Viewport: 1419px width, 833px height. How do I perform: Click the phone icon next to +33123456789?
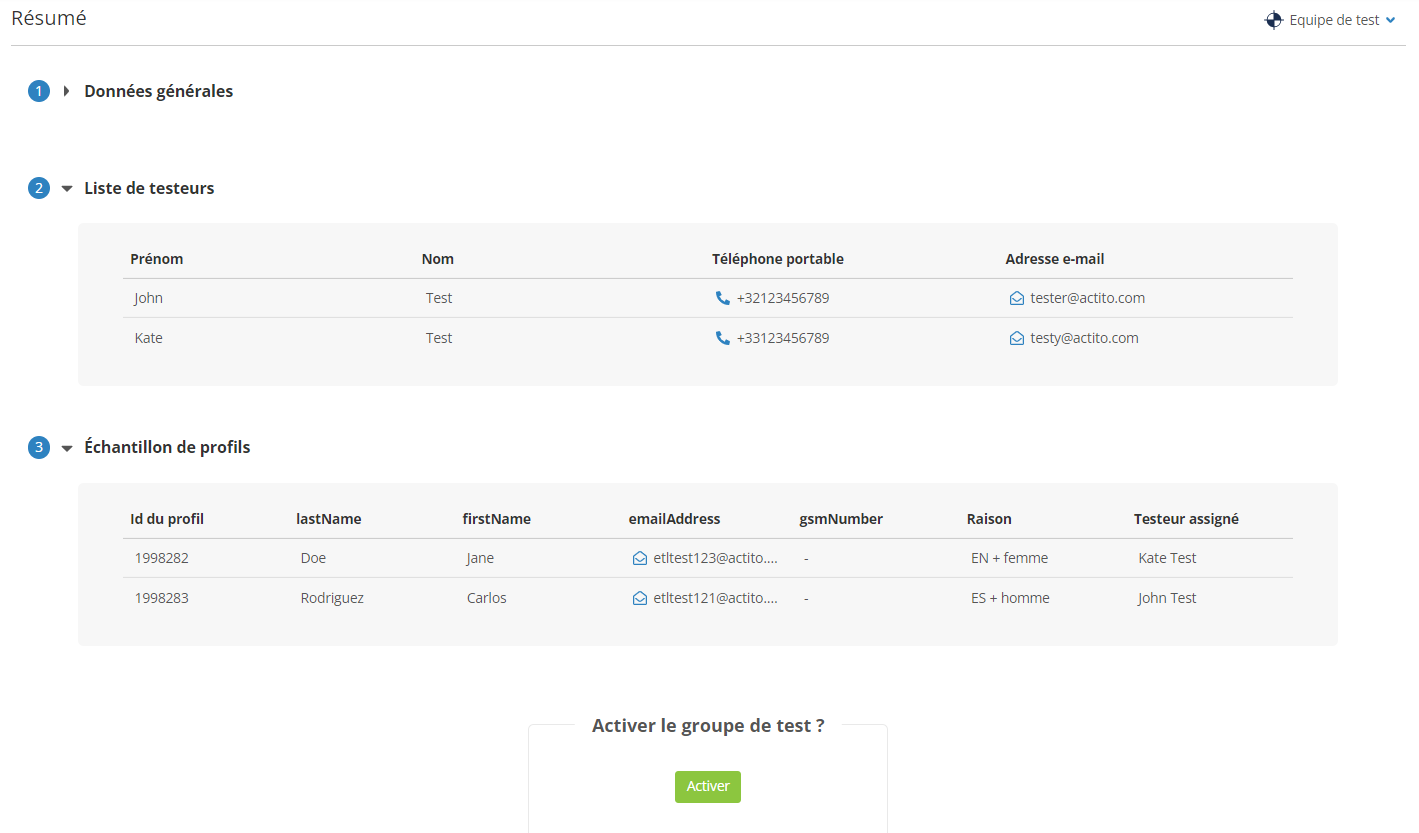pyautogui.click(x=723, y=338)
